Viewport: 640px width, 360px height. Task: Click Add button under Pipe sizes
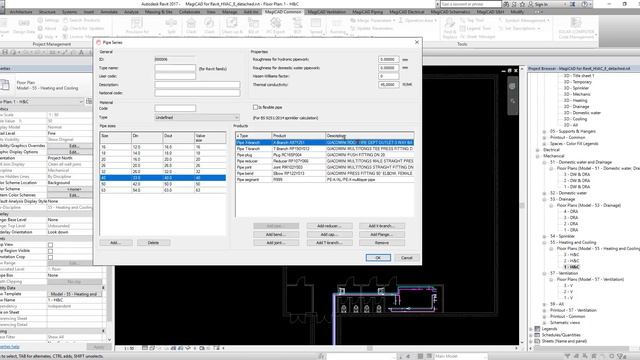pyautogui.click(x=116, y=242)
